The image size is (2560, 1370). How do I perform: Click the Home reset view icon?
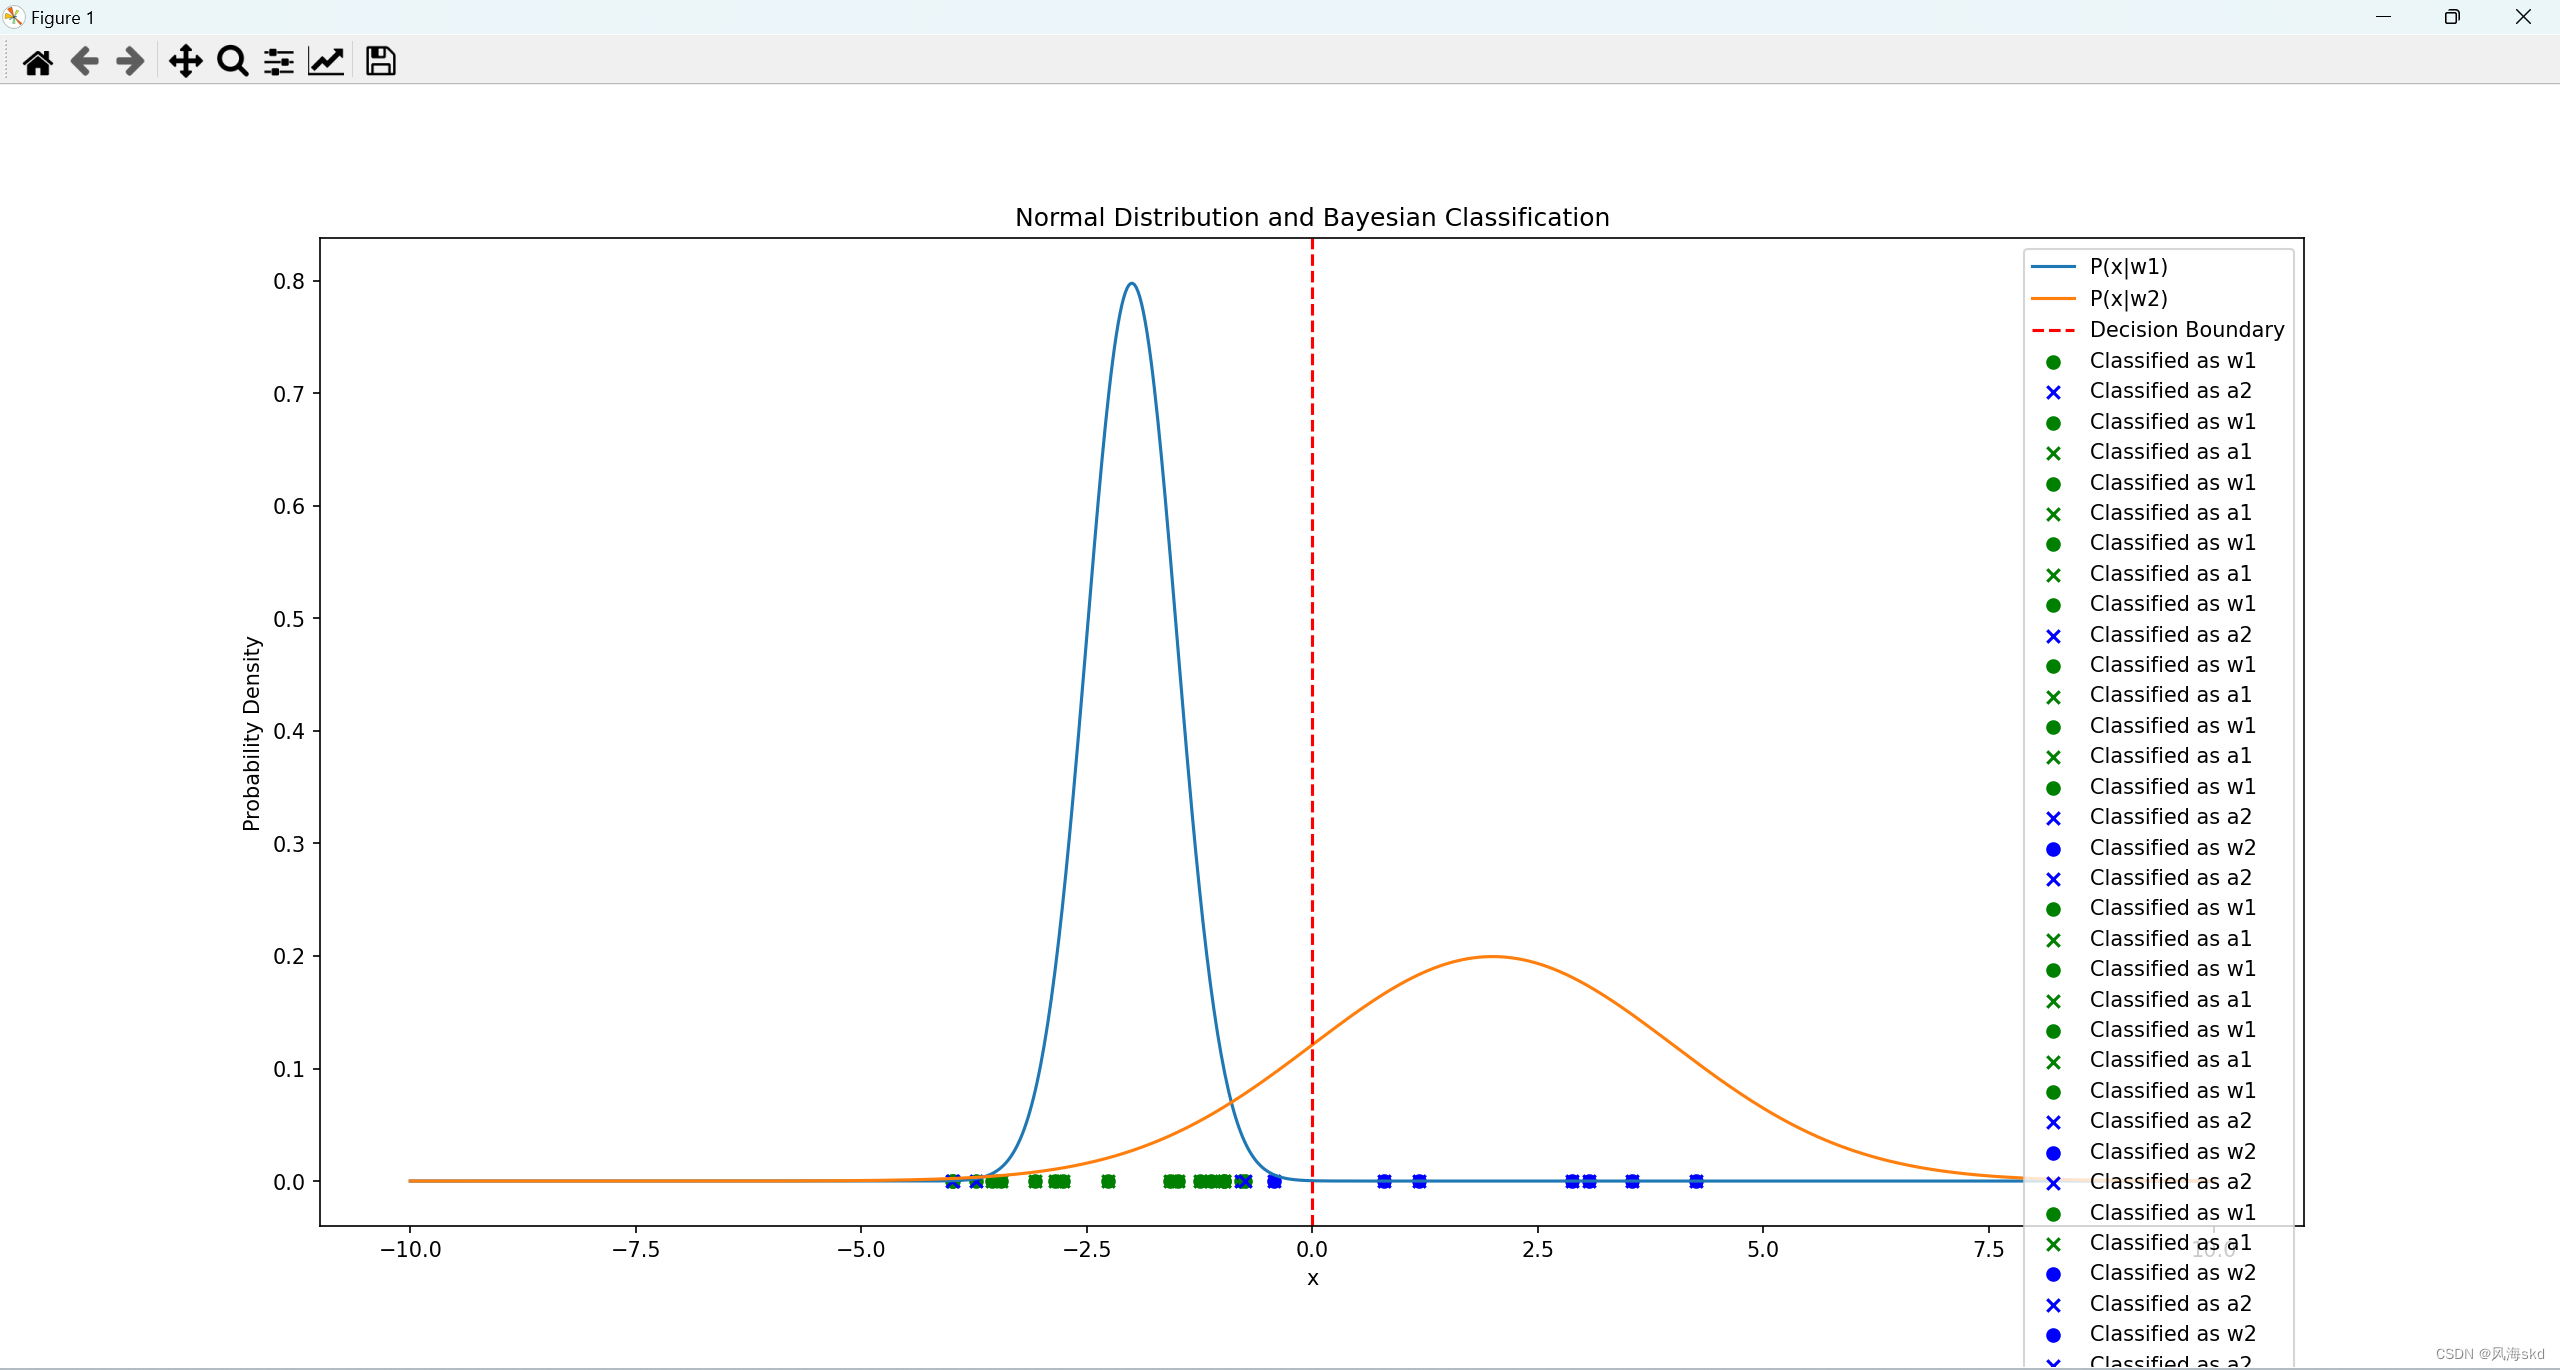[38, 62]
